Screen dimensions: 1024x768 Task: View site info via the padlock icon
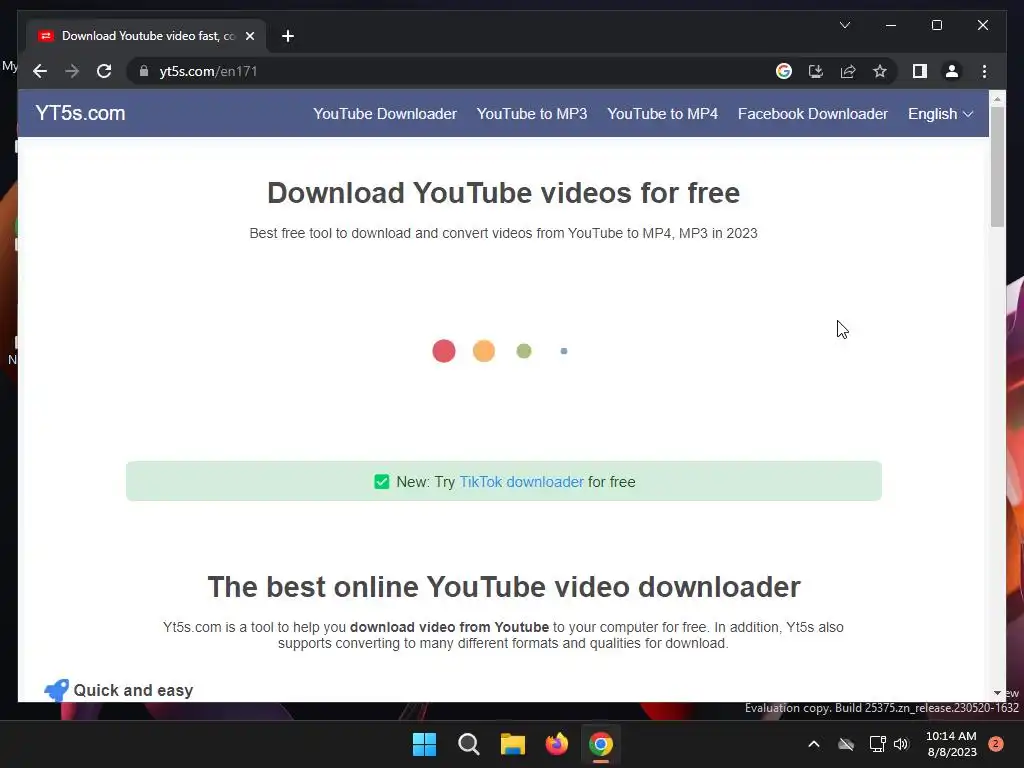point(144,71)
